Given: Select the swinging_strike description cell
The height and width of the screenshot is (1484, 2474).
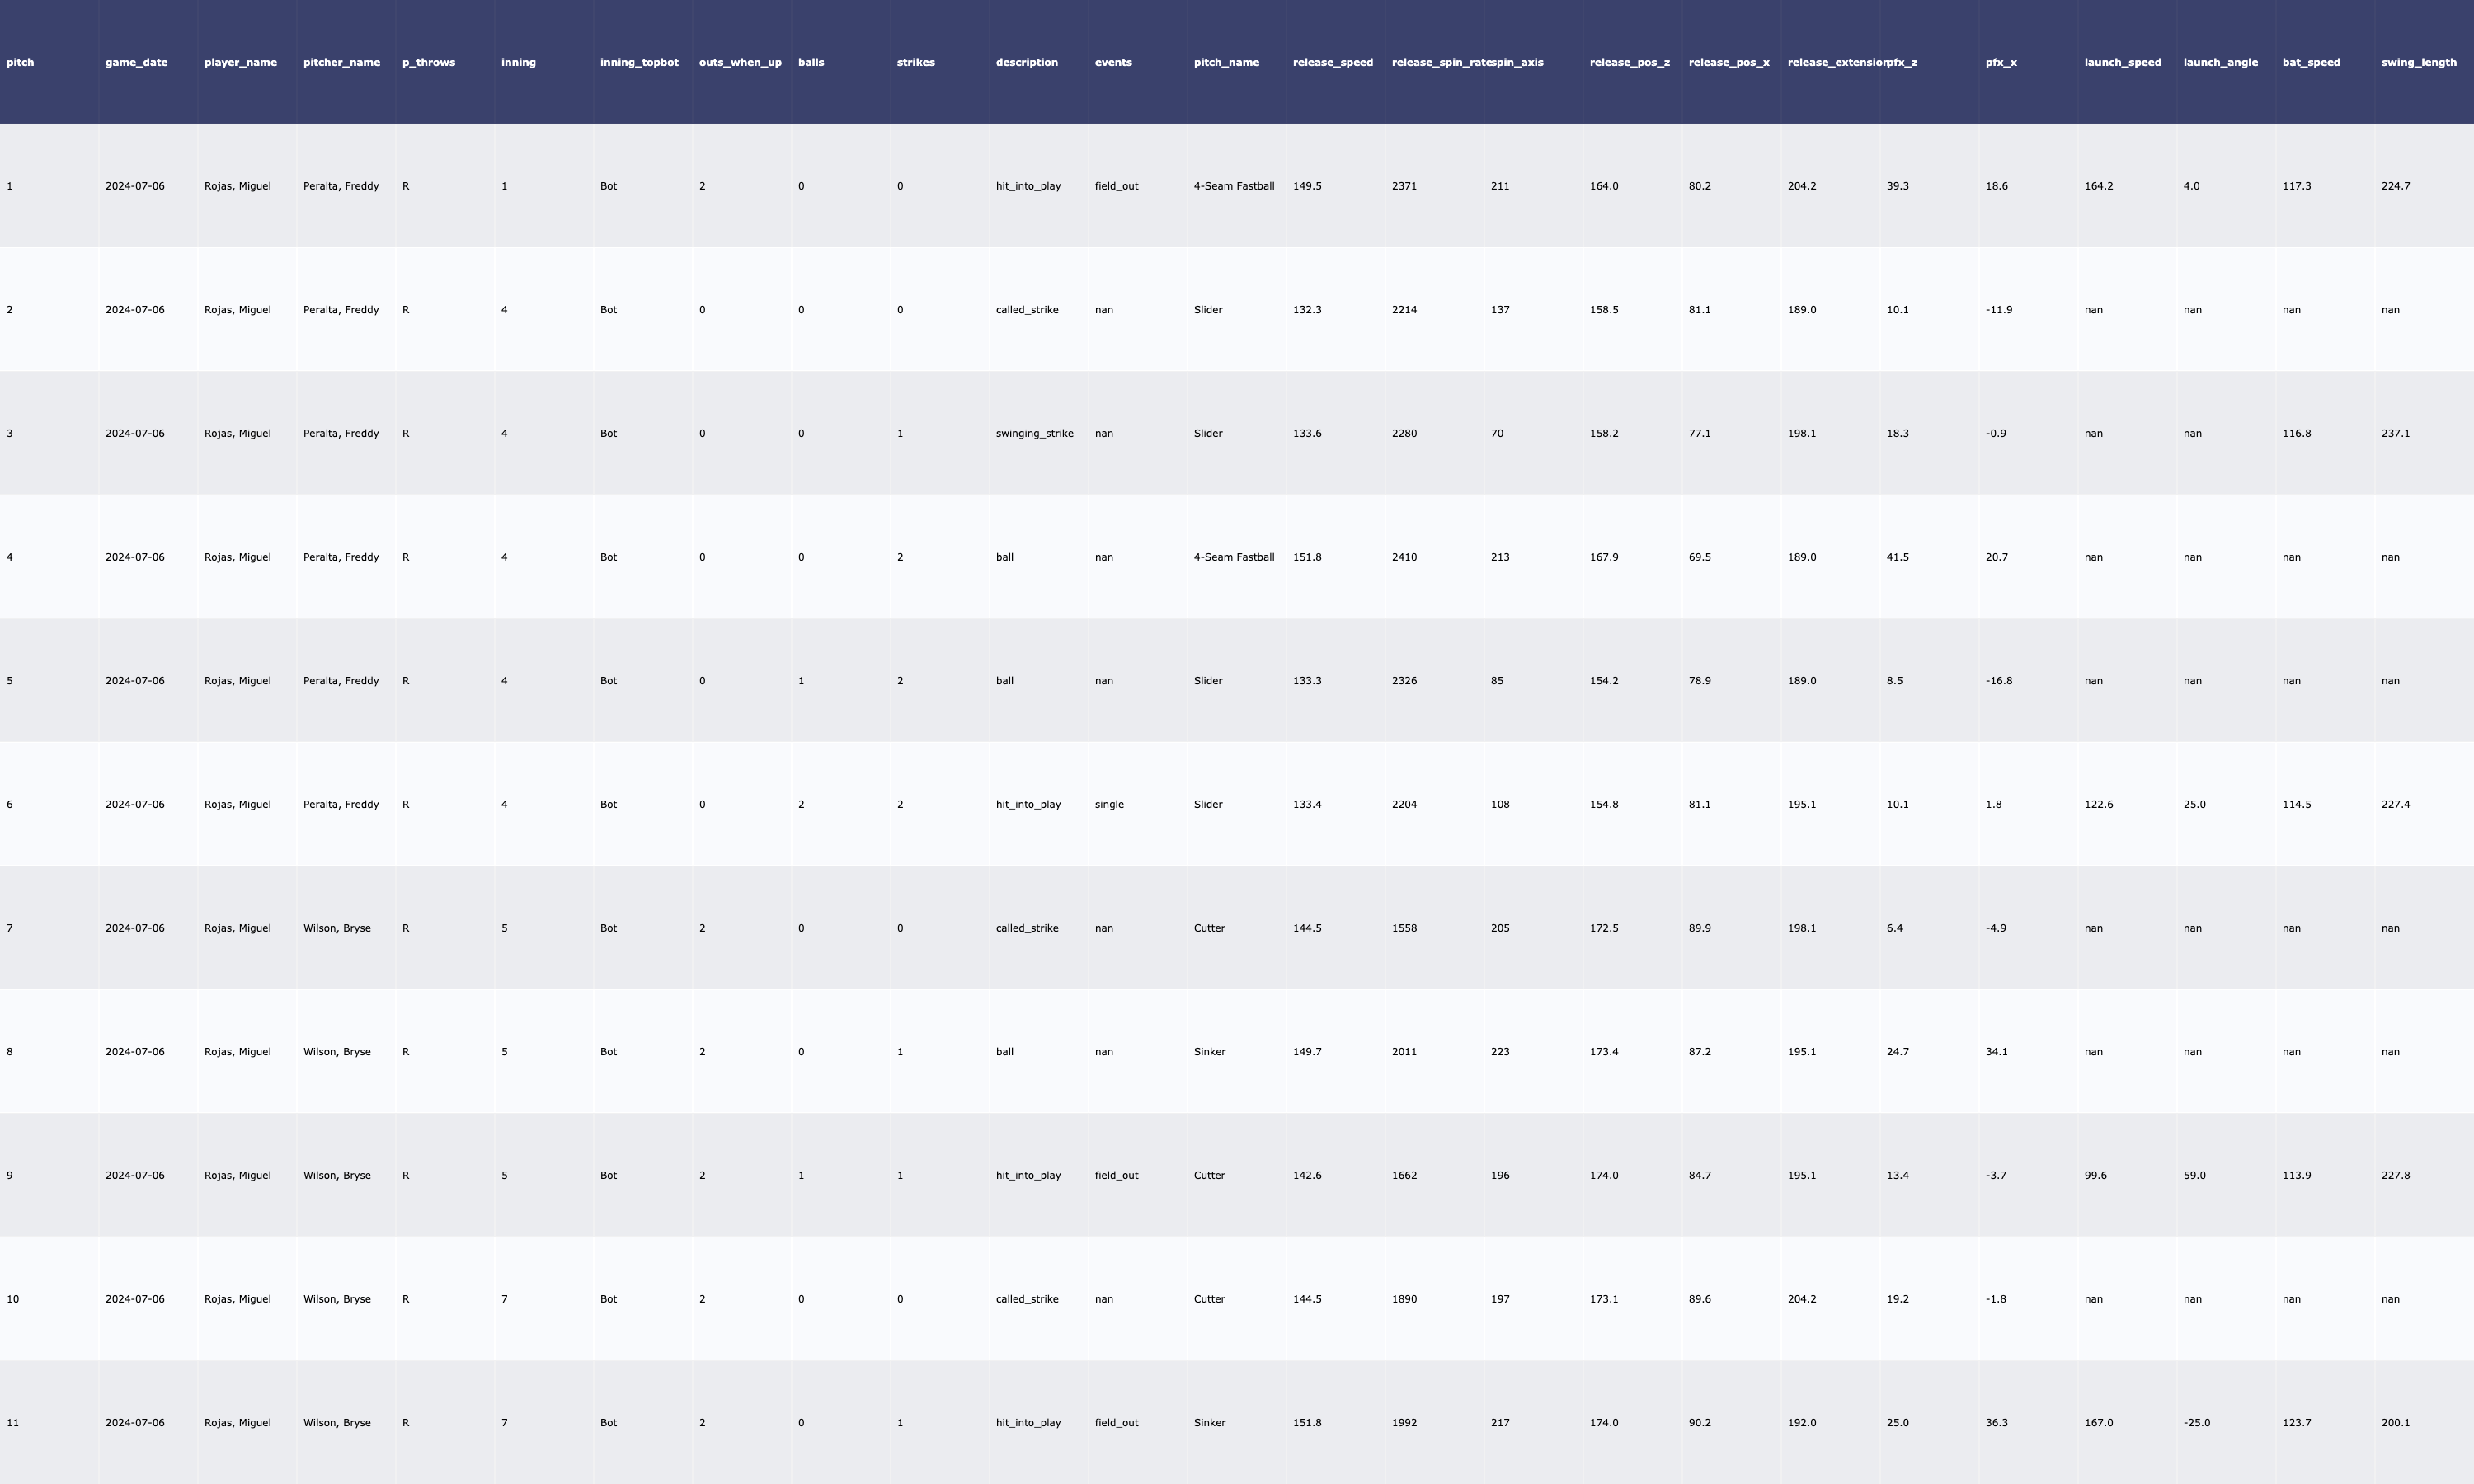Looking at the screenshot, I should pyautogui.click(x=1034, y=433).
